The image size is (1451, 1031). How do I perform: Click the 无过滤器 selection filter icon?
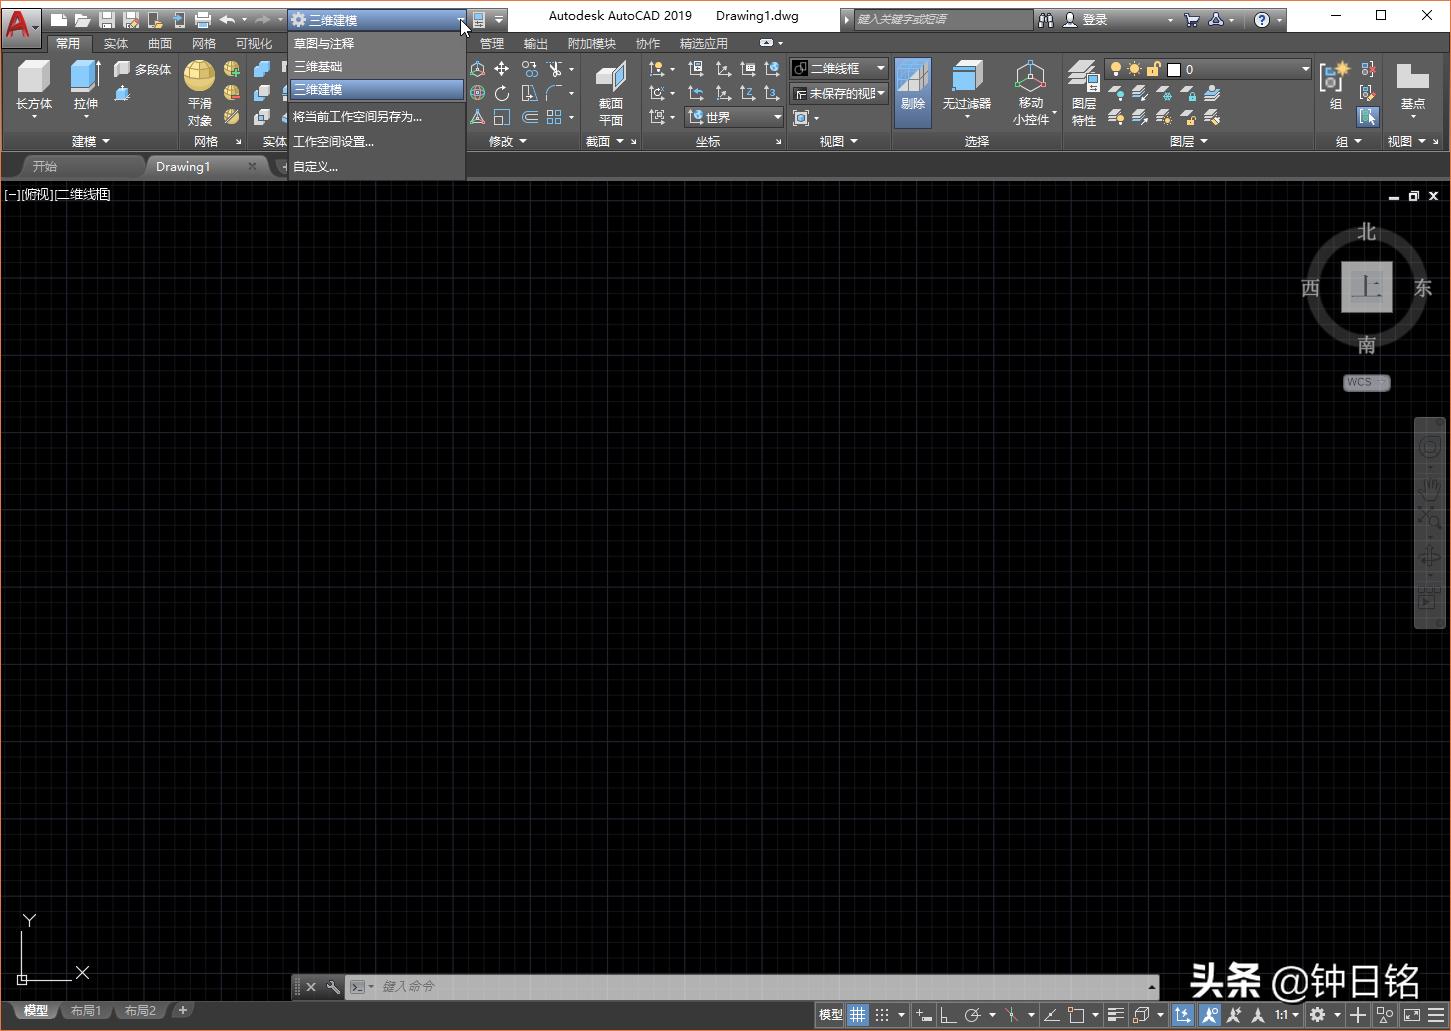pyautogui.click(x=967, y=90)
